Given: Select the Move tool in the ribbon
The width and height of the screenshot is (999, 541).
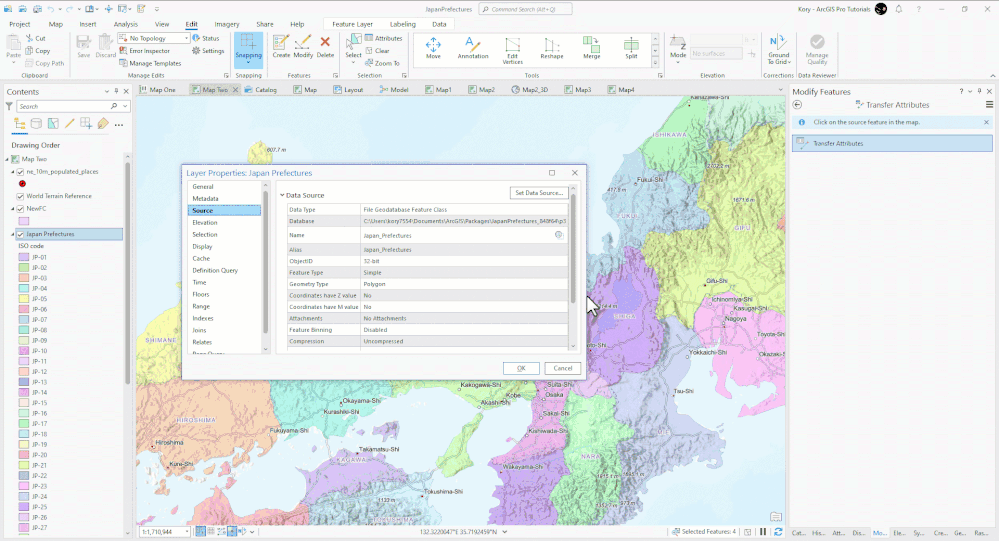Looking at the screenshot, I should tap(433, 47).
